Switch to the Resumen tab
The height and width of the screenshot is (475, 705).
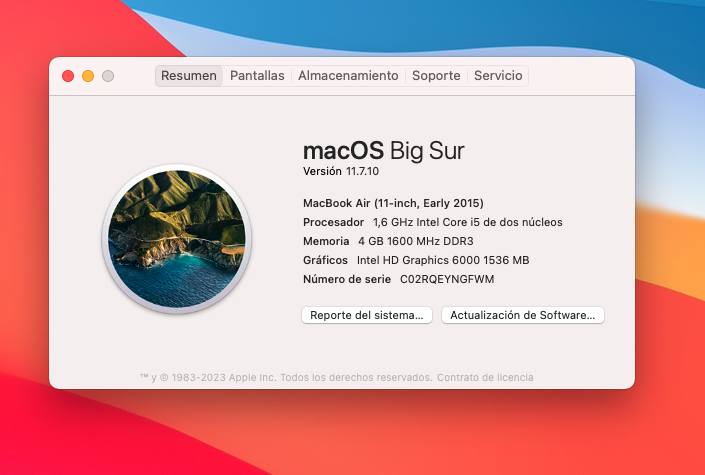click(x=189, y=76)
